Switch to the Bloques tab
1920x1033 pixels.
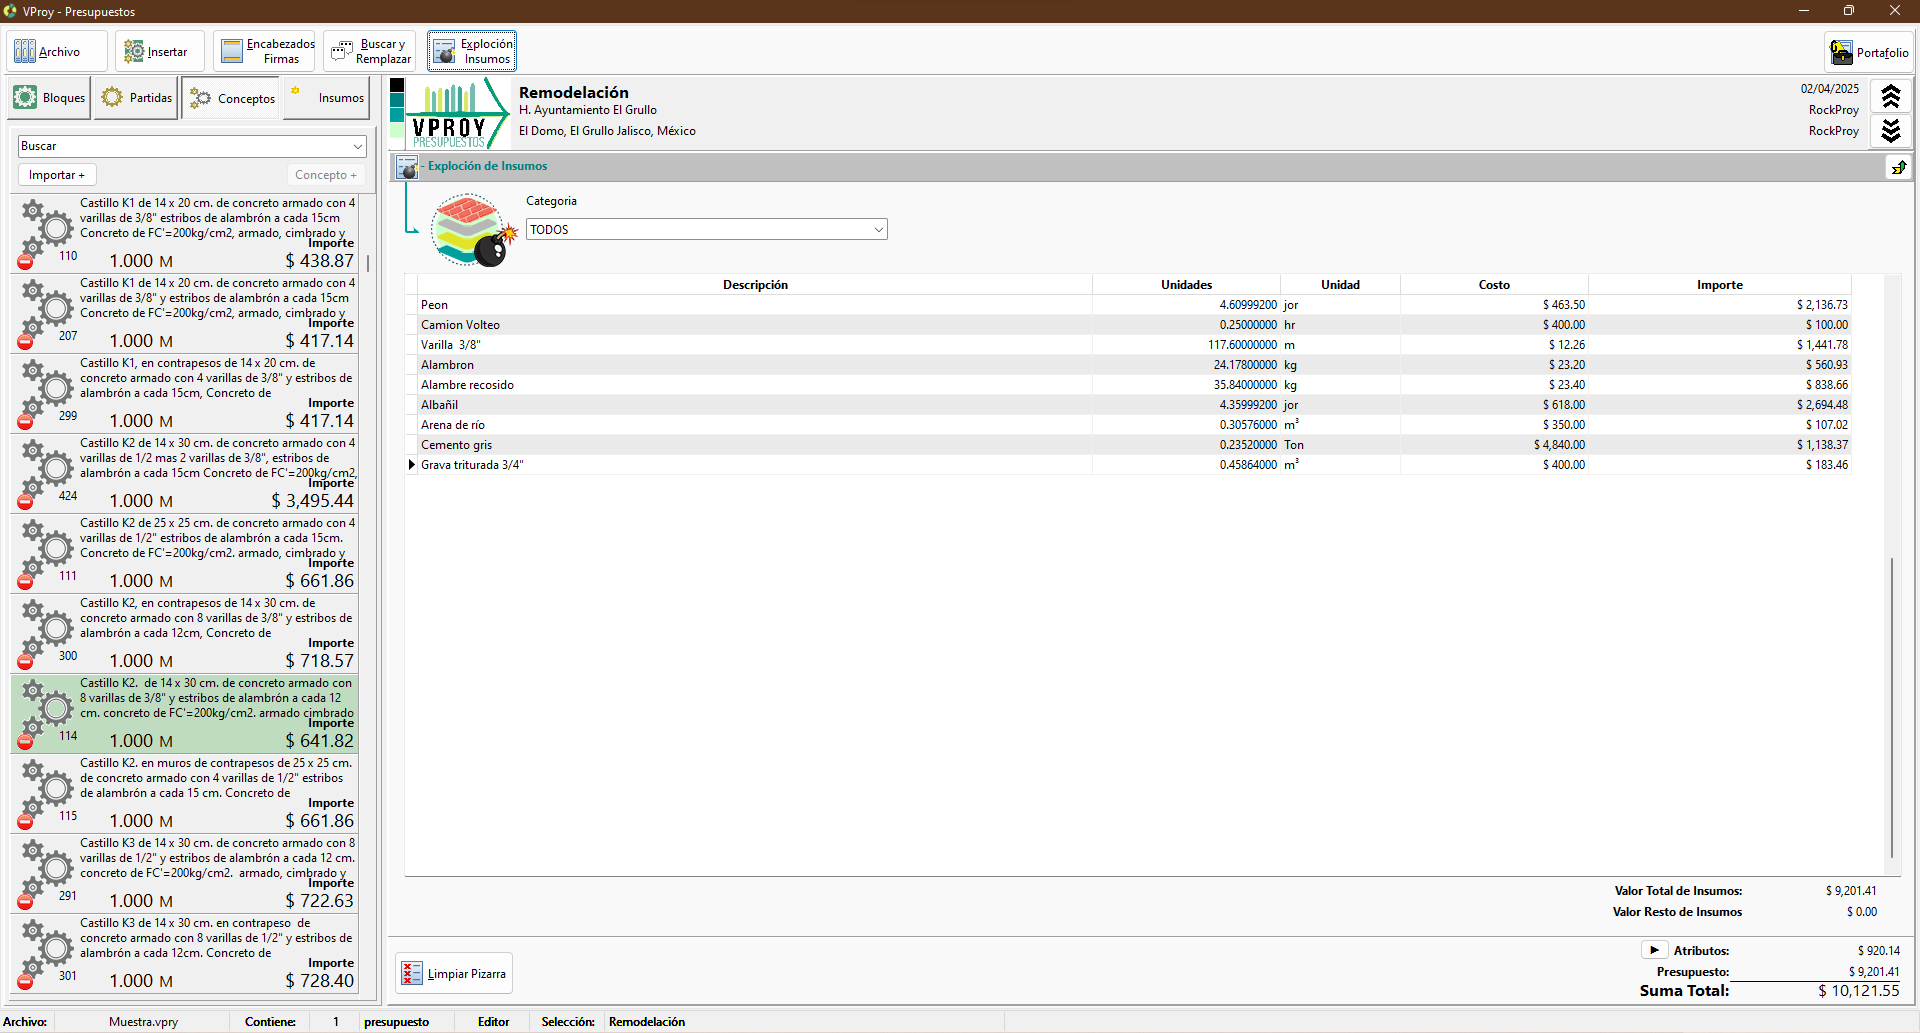point(50,98)
